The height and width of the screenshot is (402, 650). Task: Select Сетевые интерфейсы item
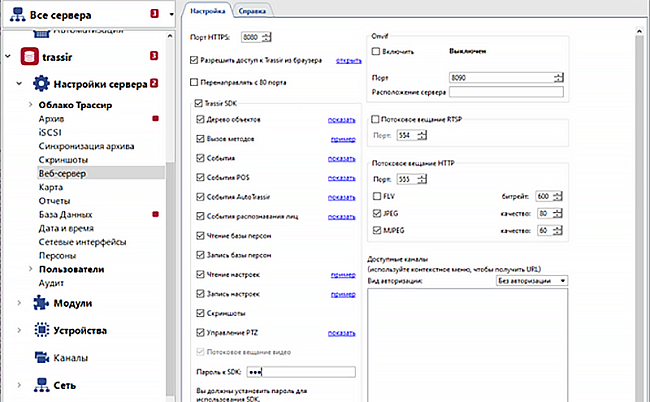(82, 242)
